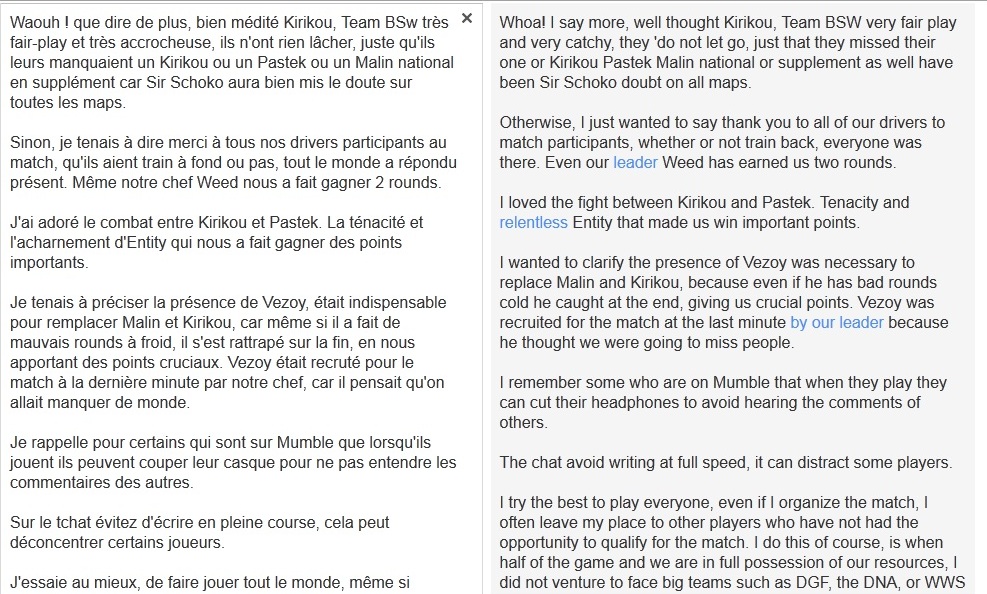The width and height of the screenshot is (987, 594).
Task: Click the highlighted word 'relentless'
Action: point(533,222)
